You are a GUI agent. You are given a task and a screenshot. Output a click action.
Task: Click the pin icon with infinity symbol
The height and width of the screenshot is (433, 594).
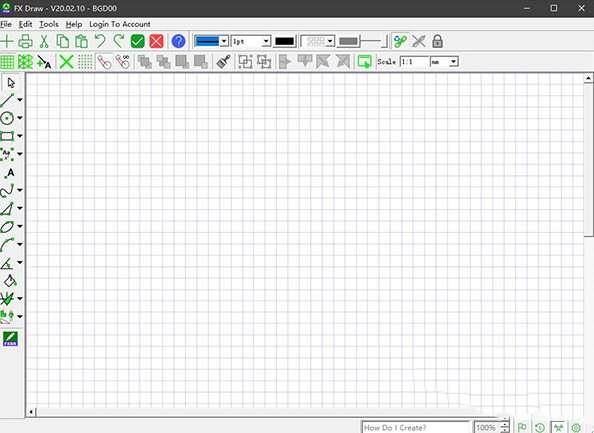[123, 61]
